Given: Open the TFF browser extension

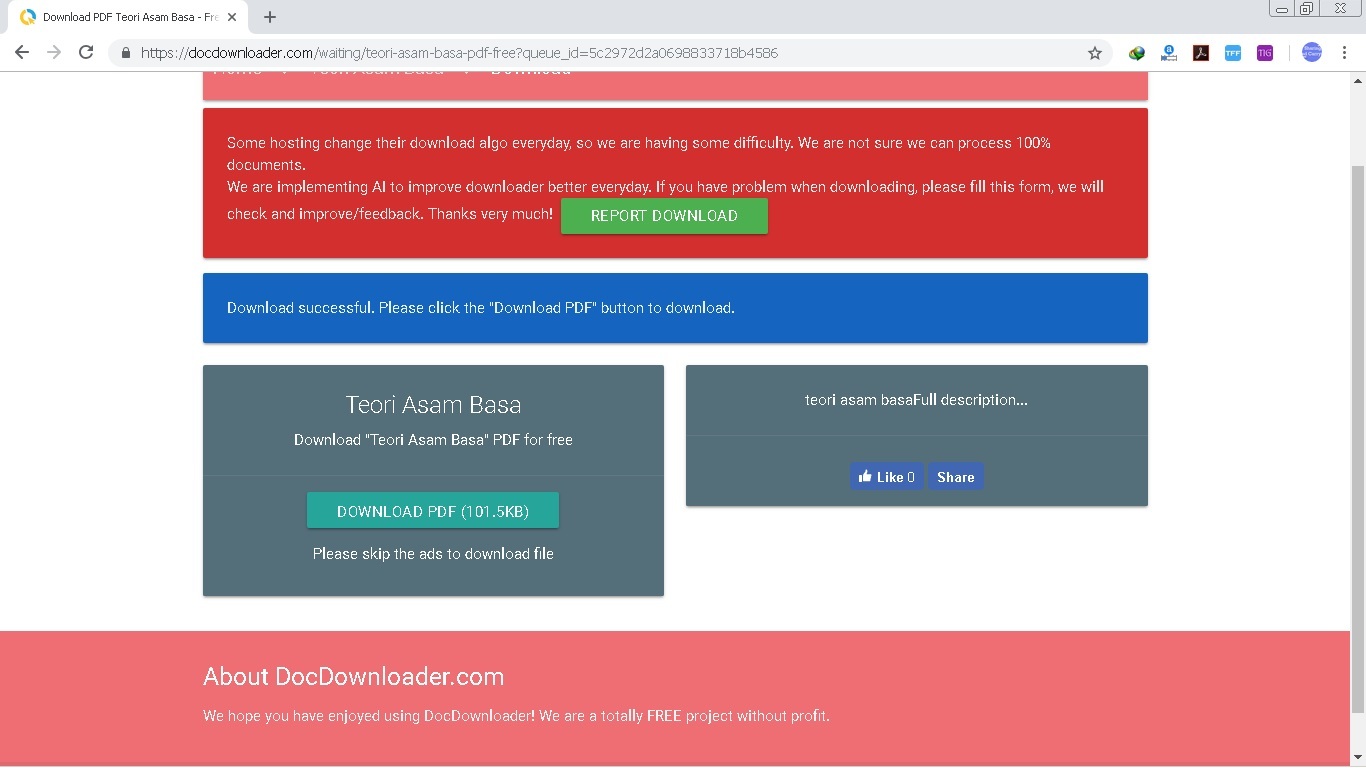Looking at the screenshot, I should (x=1233, y=53).
